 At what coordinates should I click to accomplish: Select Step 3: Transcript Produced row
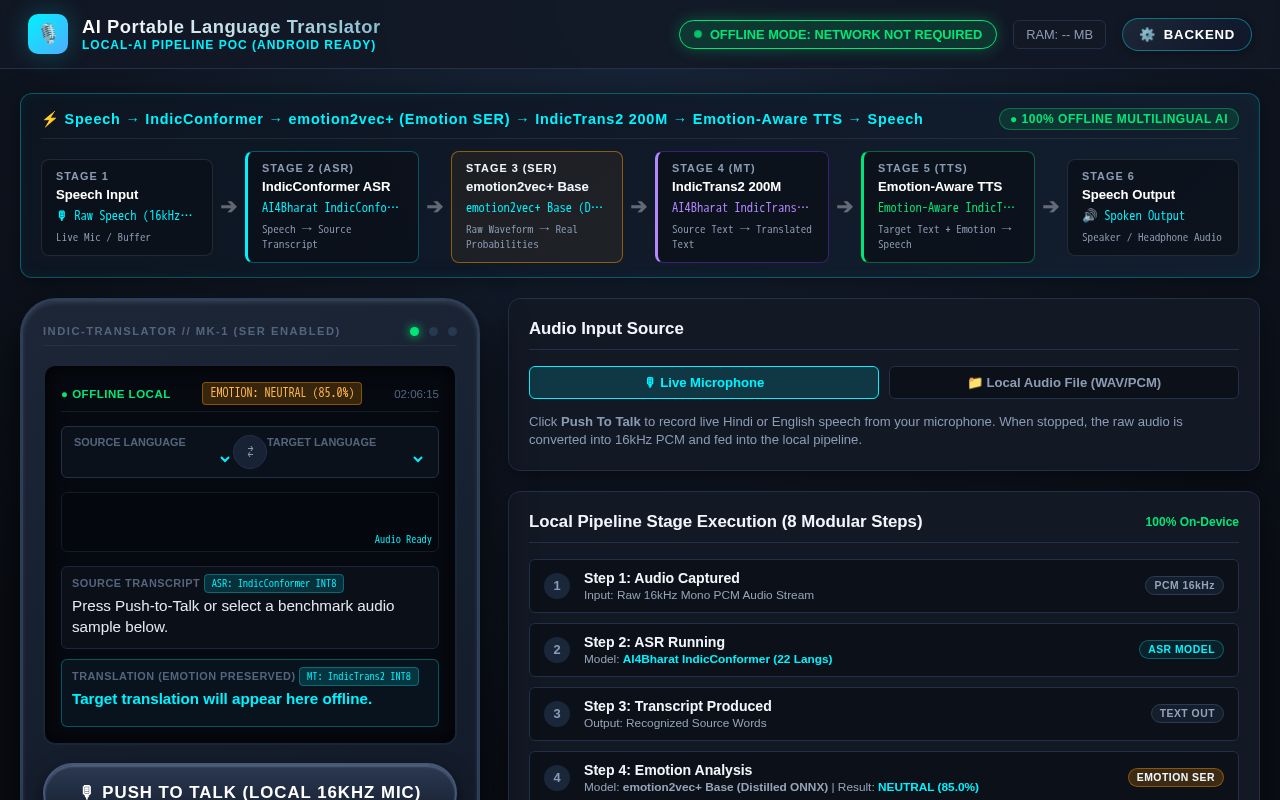884,714
